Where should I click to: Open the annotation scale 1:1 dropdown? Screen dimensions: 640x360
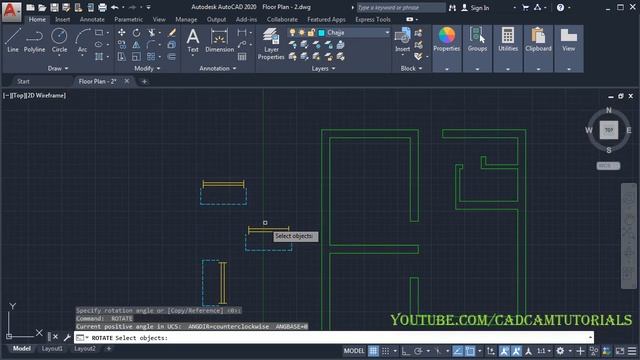[544, 351]
